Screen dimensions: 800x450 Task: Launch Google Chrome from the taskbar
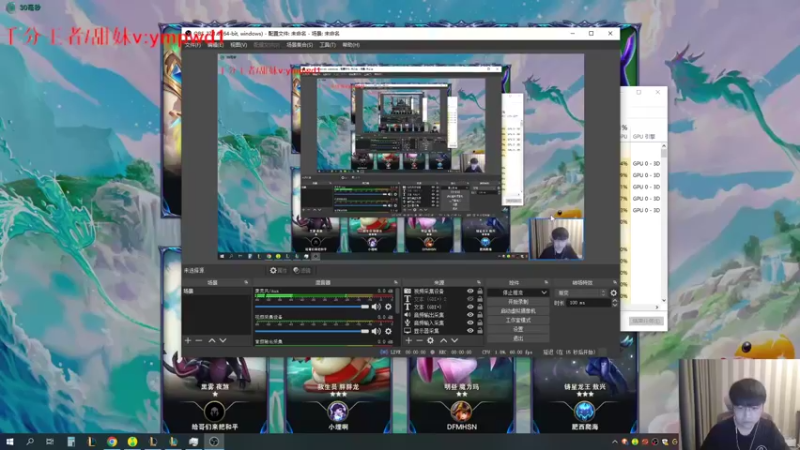(112, 441)
